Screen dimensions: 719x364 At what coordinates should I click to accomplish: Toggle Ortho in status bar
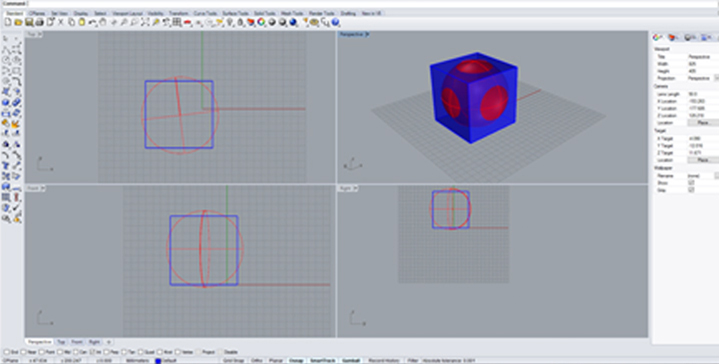(x=256, y=360)
